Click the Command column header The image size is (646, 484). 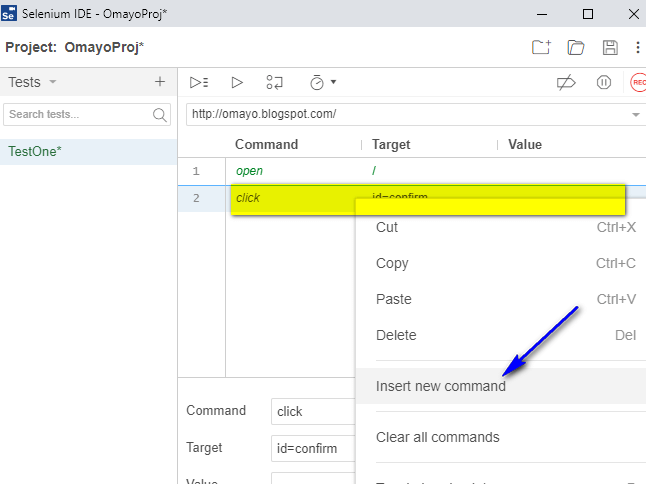(267, 145)
